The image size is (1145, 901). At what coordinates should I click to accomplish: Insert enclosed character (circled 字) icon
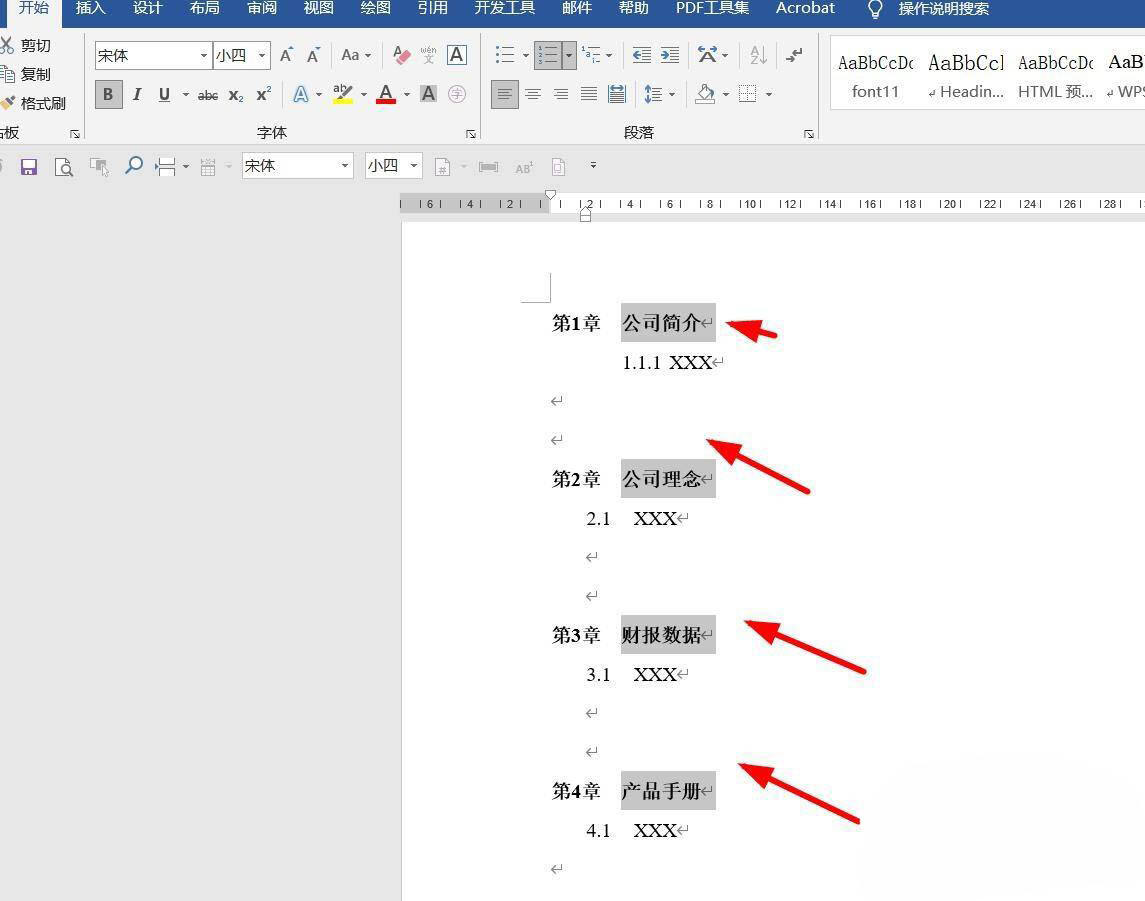point(457,94)
